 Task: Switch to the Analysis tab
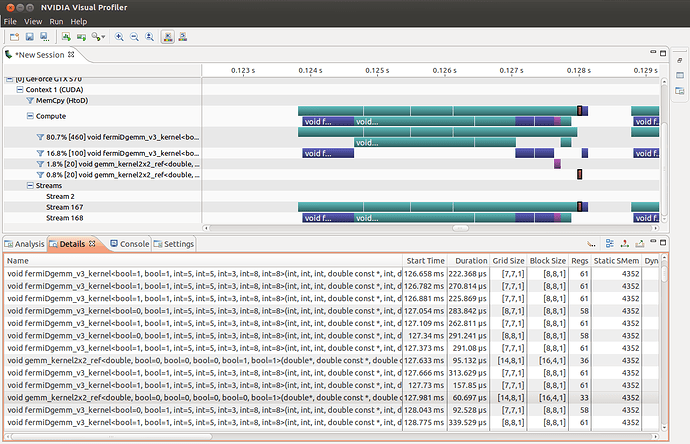pos(25,244)
